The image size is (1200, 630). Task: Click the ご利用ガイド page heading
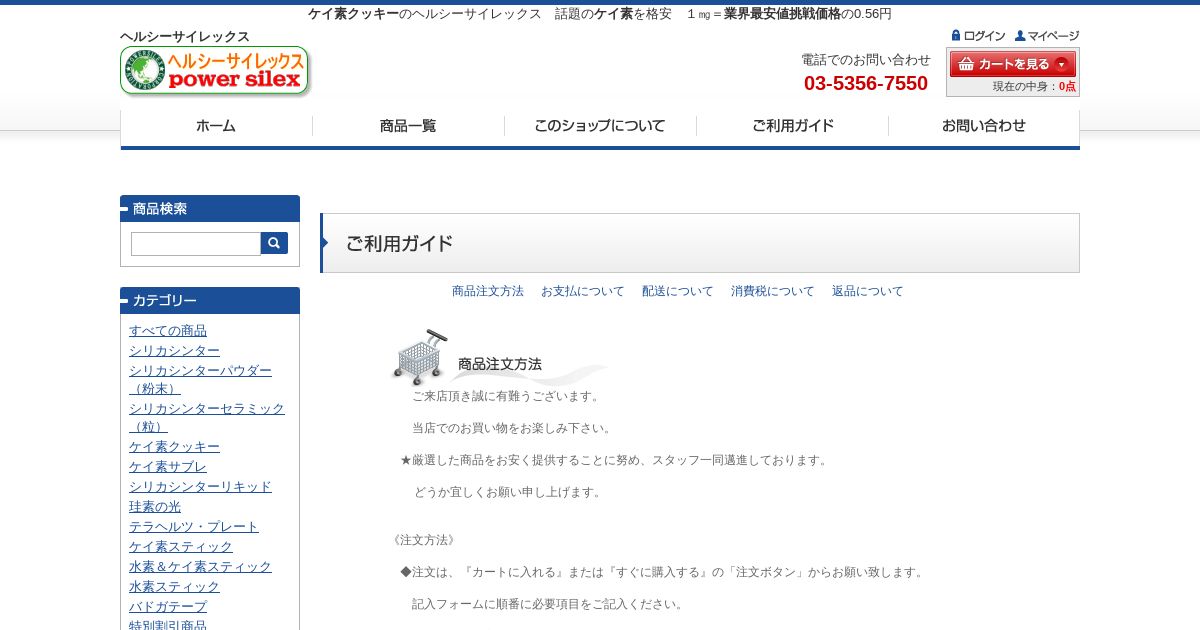click(x=399, y=243)
